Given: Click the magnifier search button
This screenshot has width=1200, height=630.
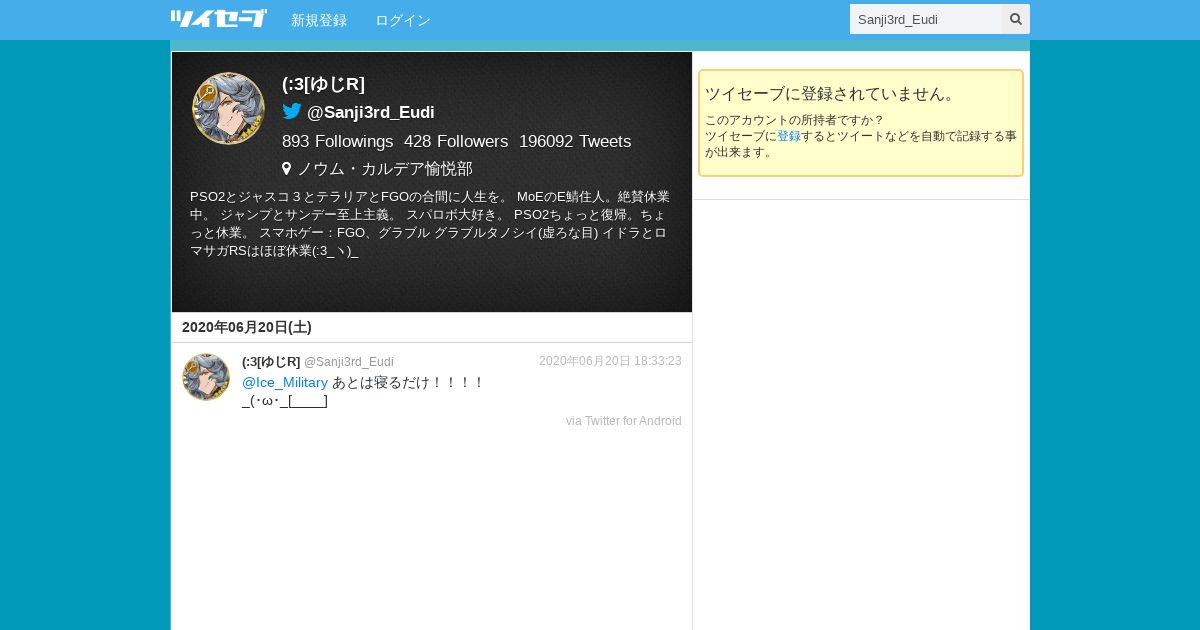Looking at the screenshot, I should [1016, 19].
